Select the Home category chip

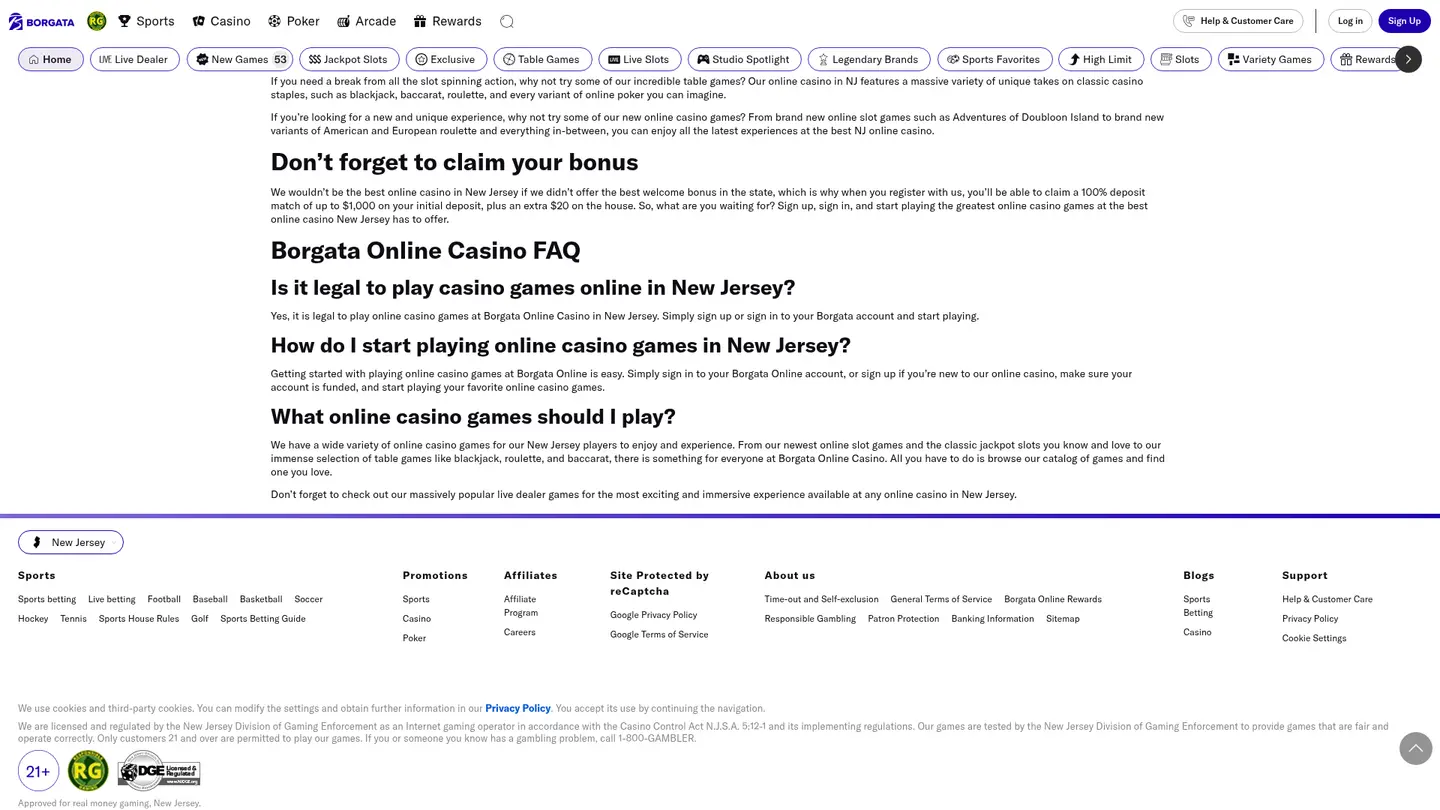point(51,59)
